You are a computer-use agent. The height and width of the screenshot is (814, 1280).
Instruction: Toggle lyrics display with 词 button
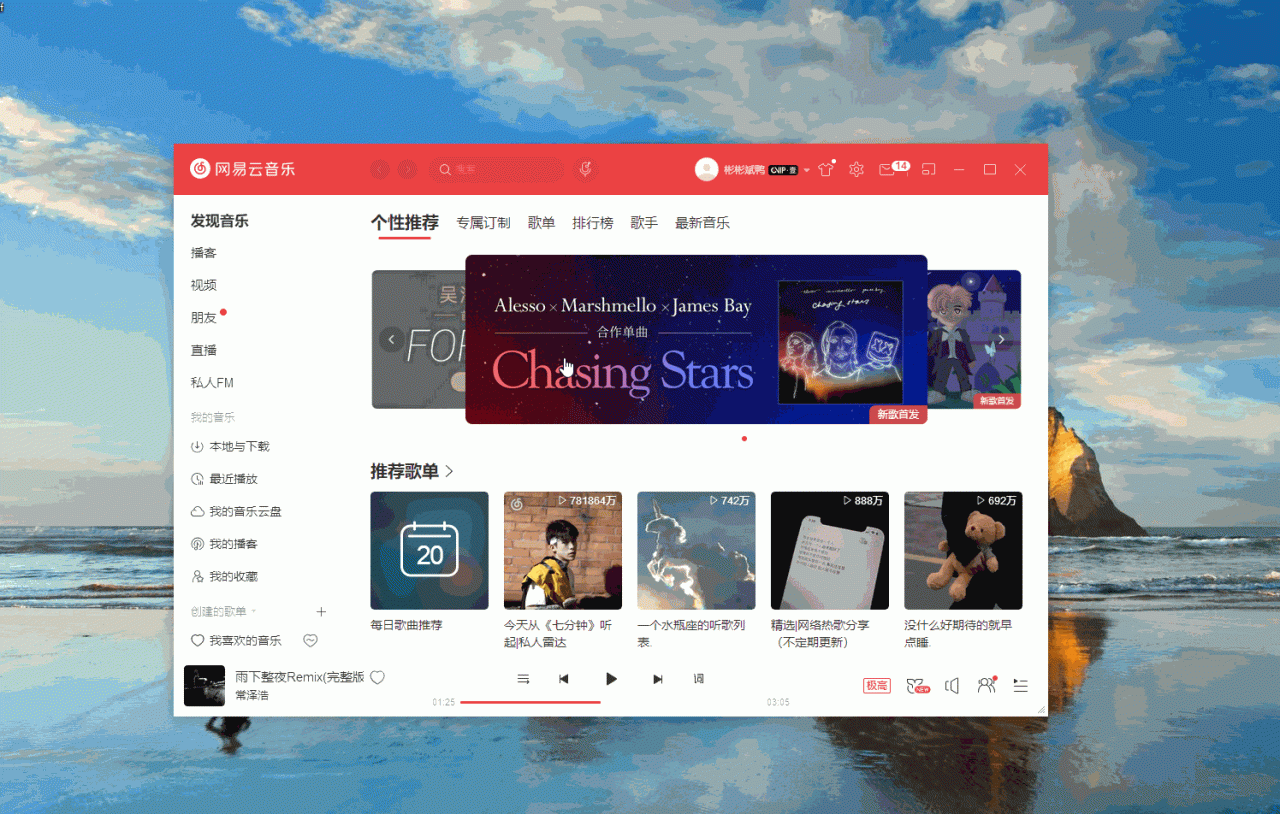coord(699,679)
